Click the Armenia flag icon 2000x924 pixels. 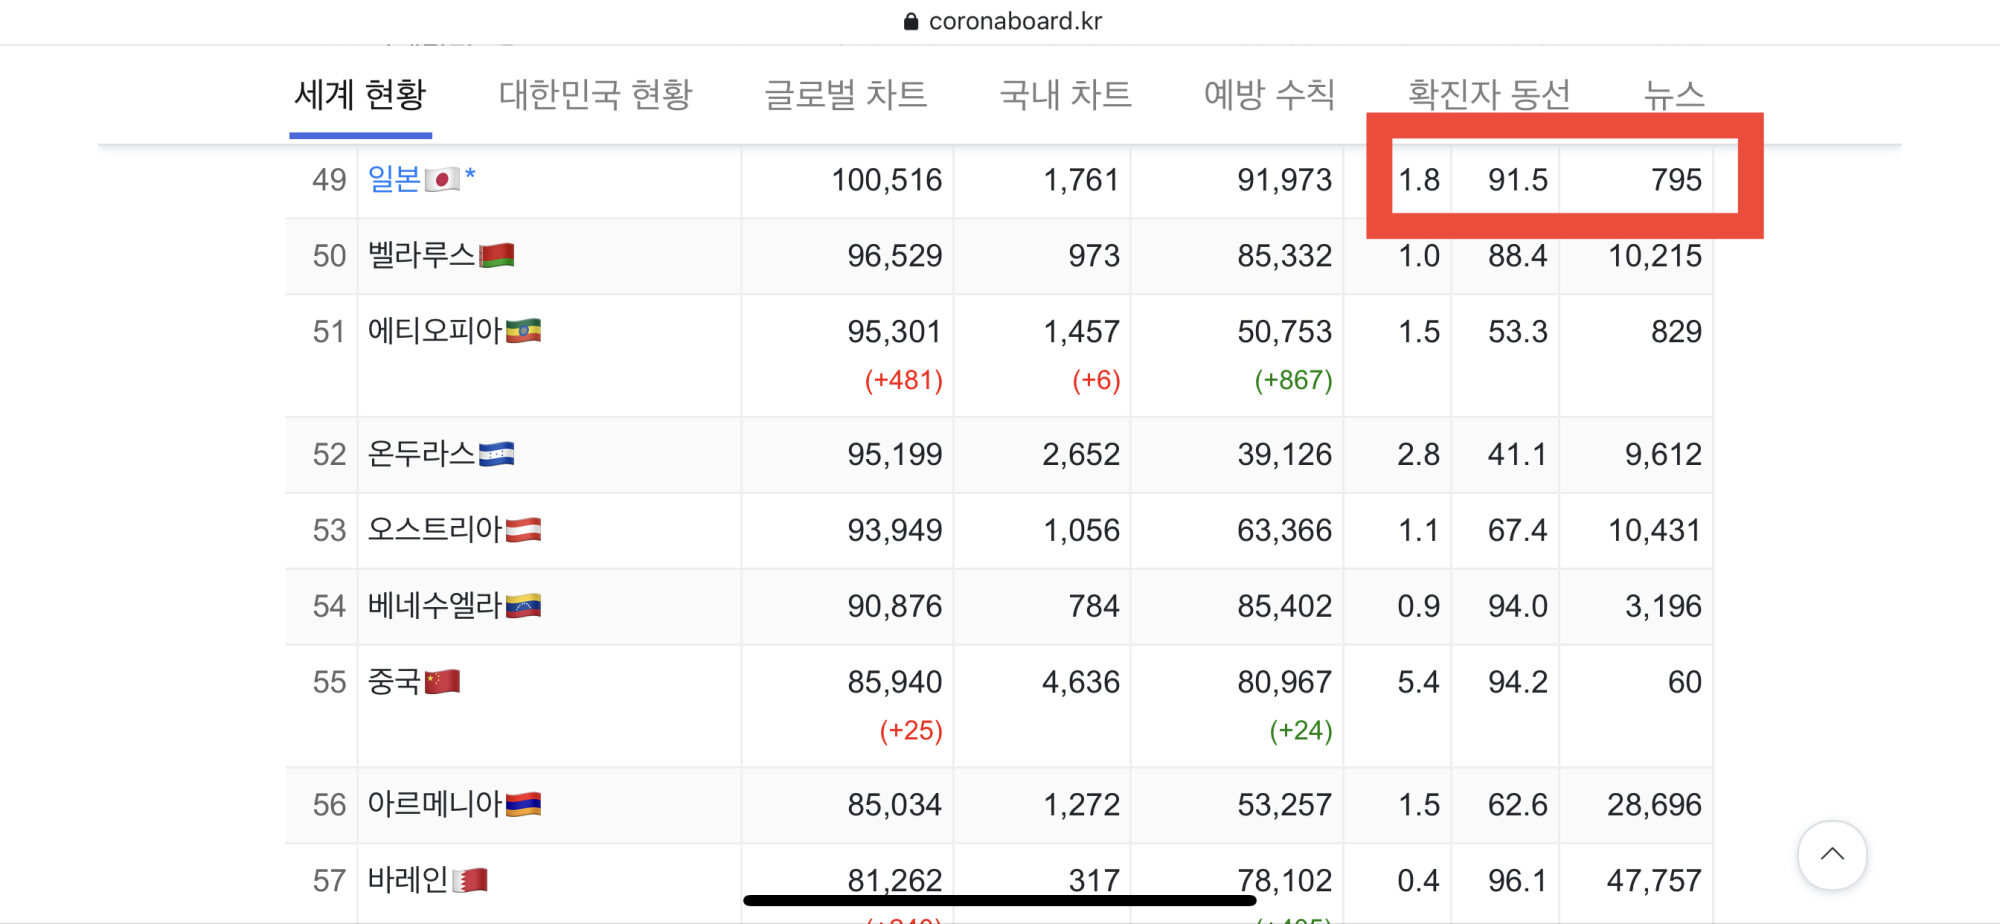(x=523, y=804)
